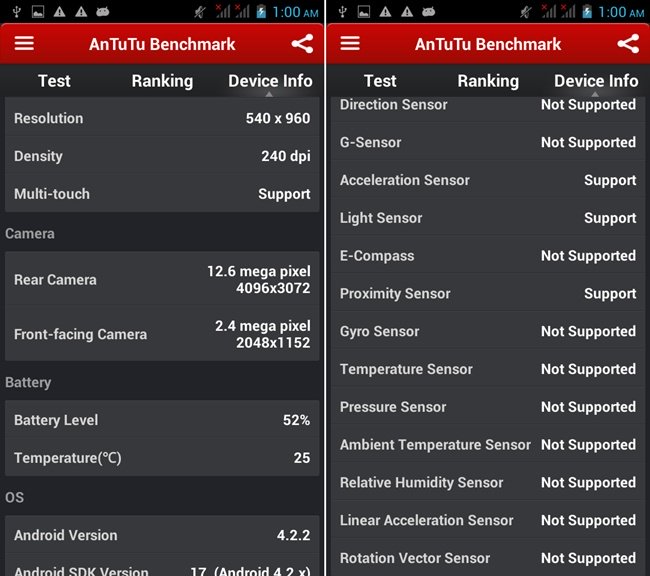This screenshot has width=650, height=576.
Task: Tap the Resolution 540 x 960 row
Action: pyautogui.click(x=162, y=118)
